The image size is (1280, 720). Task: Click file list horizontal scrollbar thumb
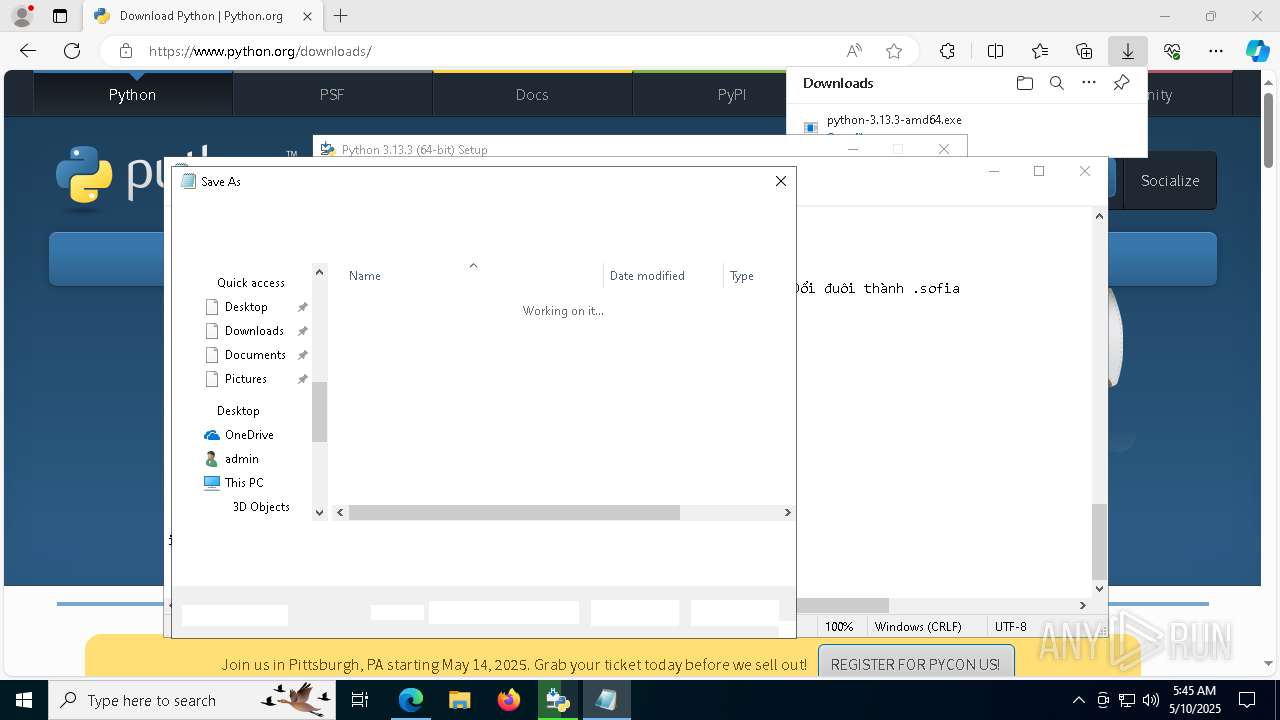514,512
